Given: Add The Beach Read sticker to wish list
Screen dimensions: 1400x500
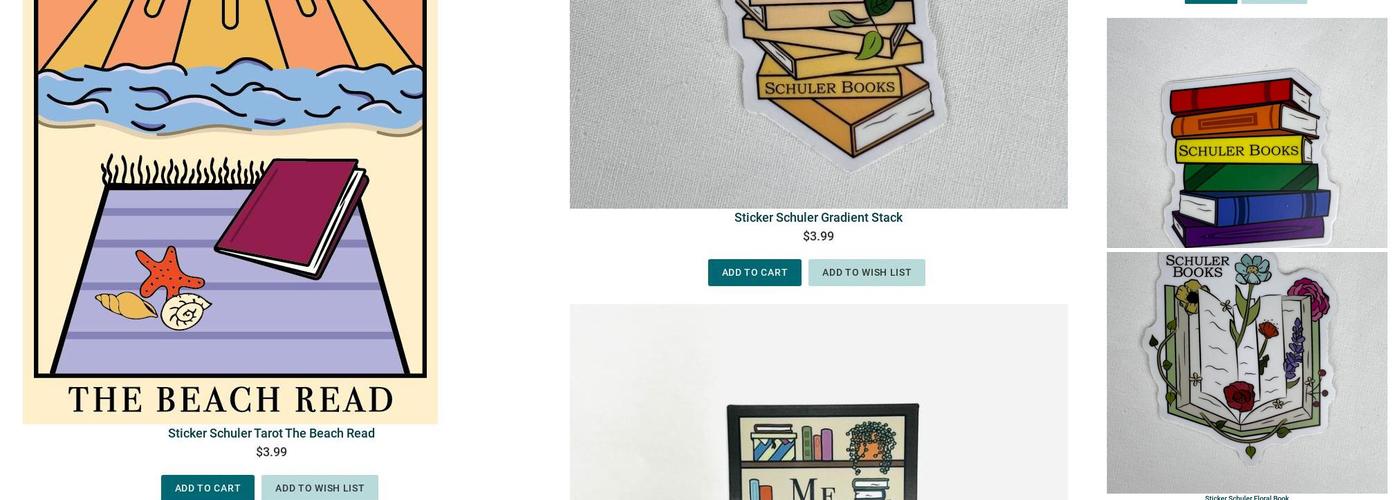Looking at the screenshot, I should (x=320, y=488).
